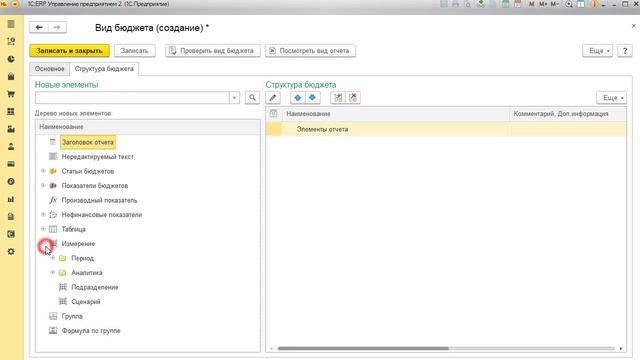Image resolution: width=640 pixels, height=360 pixels.
Task: Select the Элементы отчета row
Action: click(x=446, y=129)
